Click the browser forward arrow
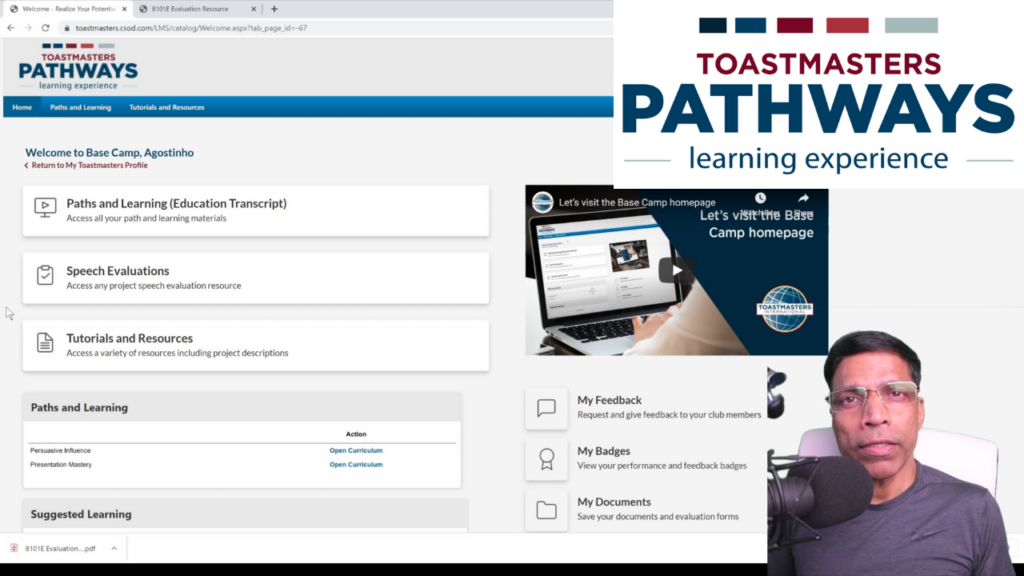 coord(28,28)
